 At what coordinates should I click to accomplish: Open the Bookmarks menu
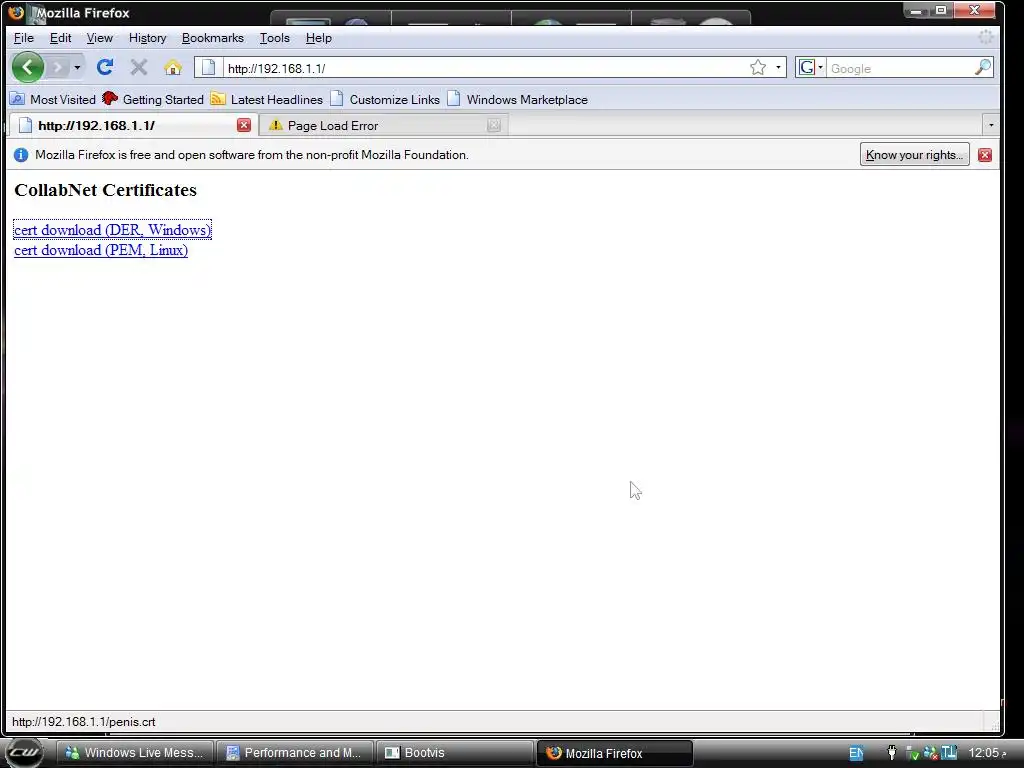pos(212,38)
